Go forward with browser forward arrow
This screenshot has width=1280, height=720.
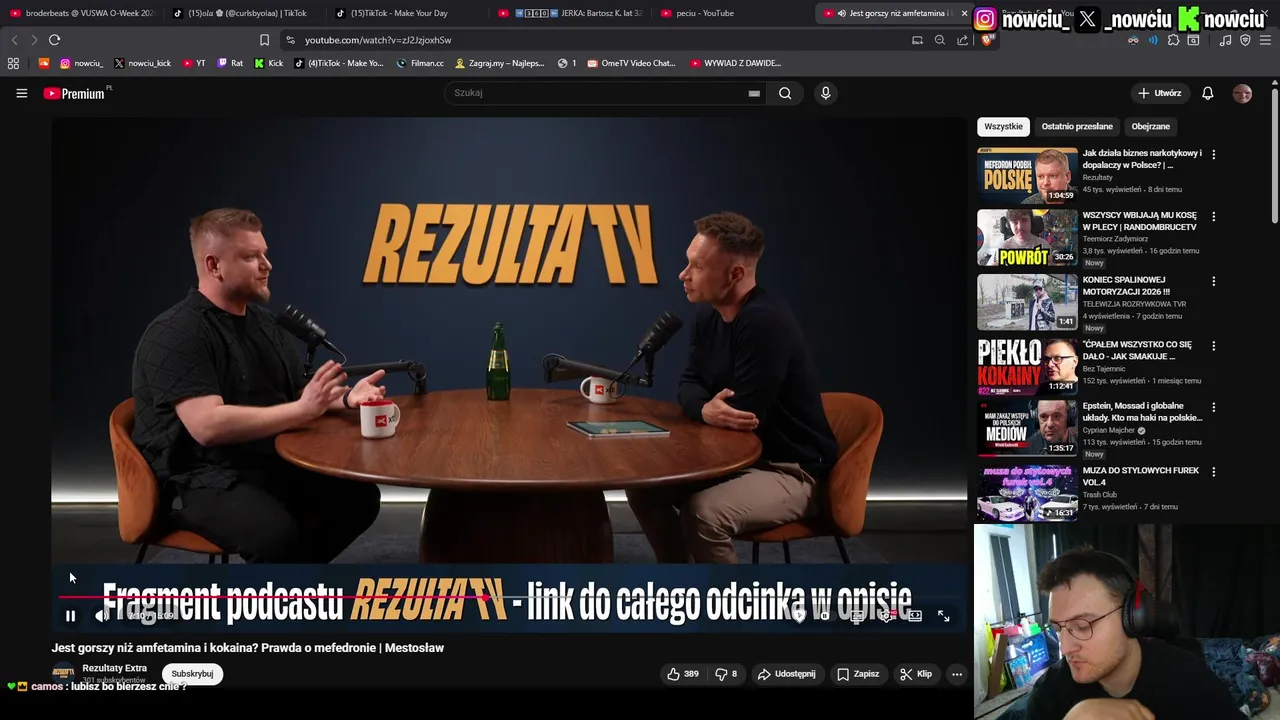coord(34,40)
